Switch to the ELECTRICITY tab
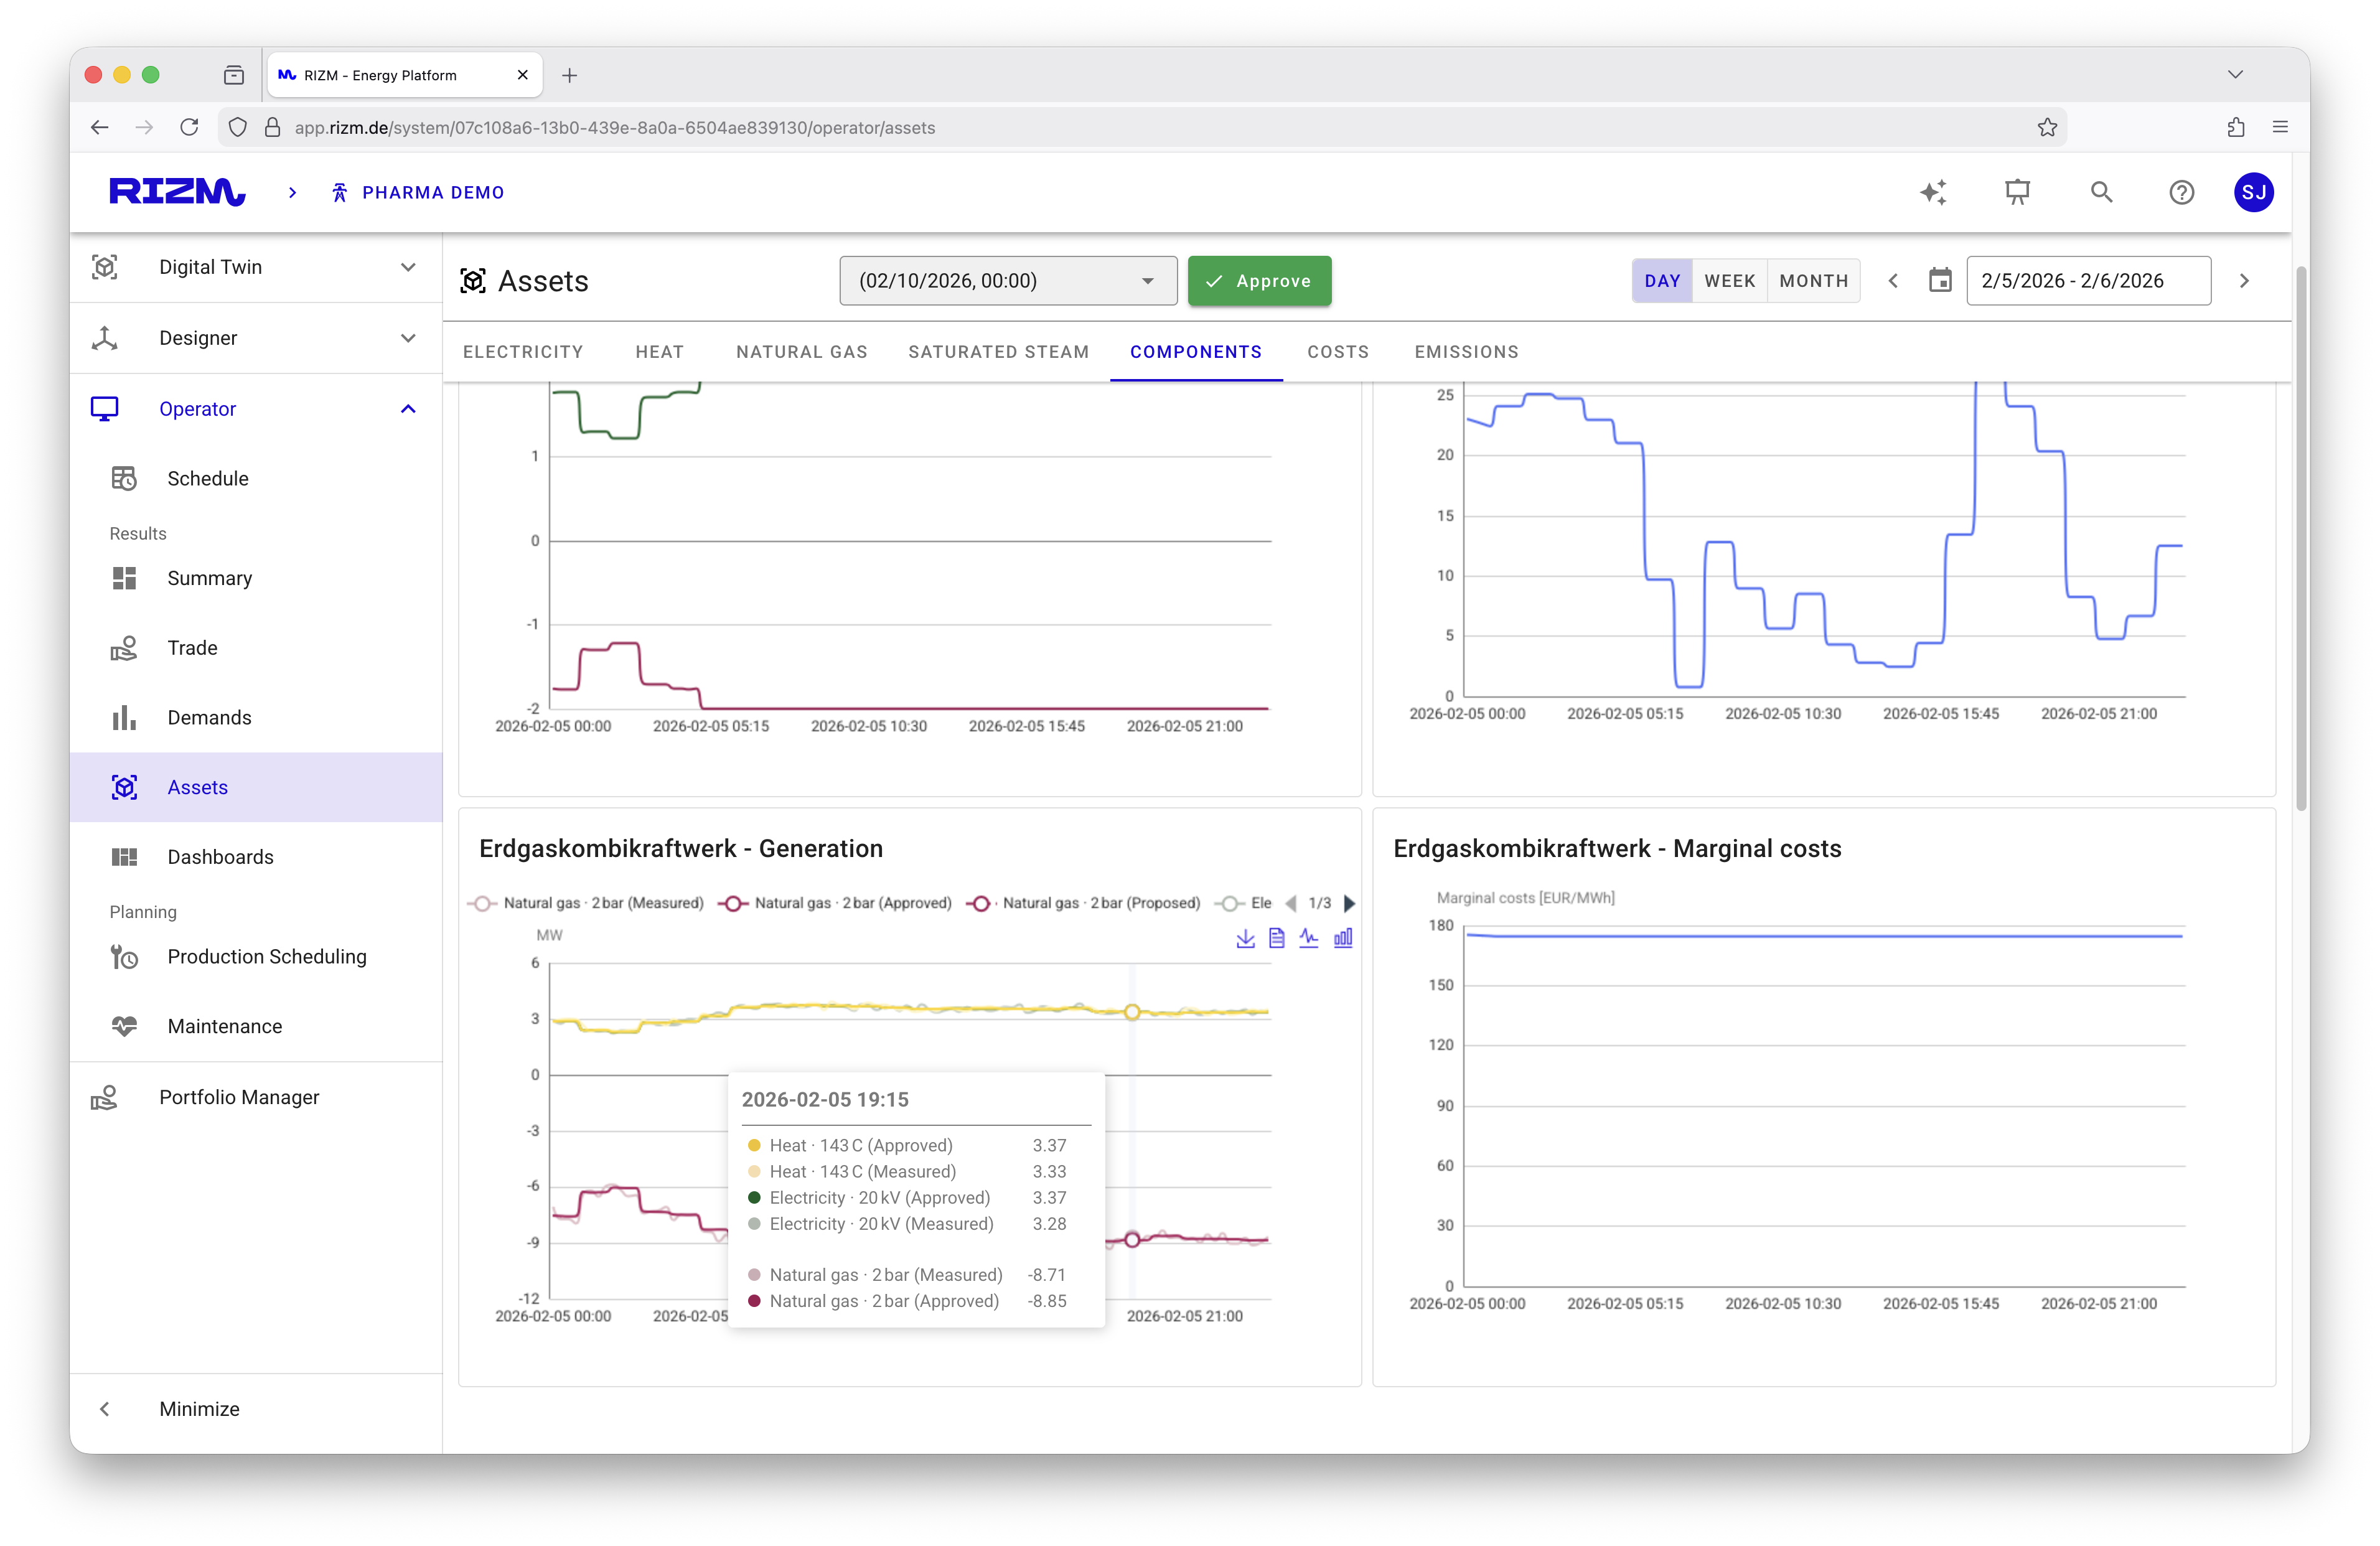2380x1546 pixels. coord(523,352)
